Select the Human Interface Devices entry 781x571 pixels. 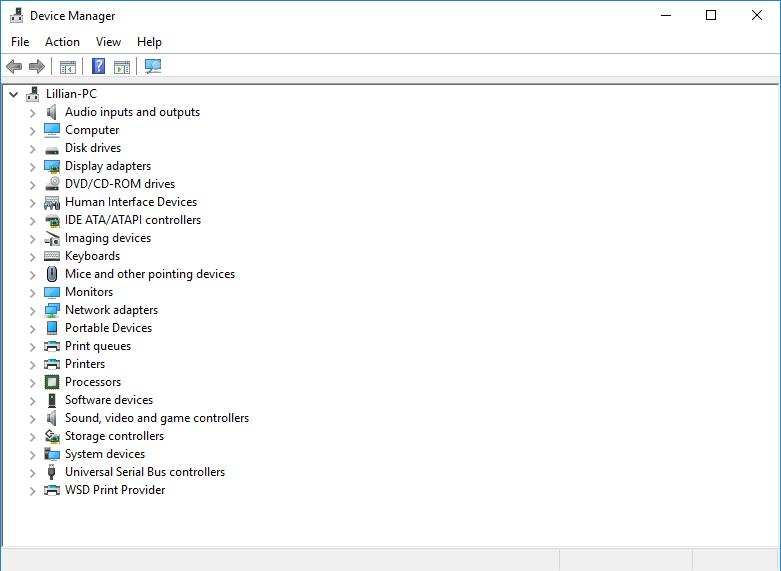tap(131, 202)
